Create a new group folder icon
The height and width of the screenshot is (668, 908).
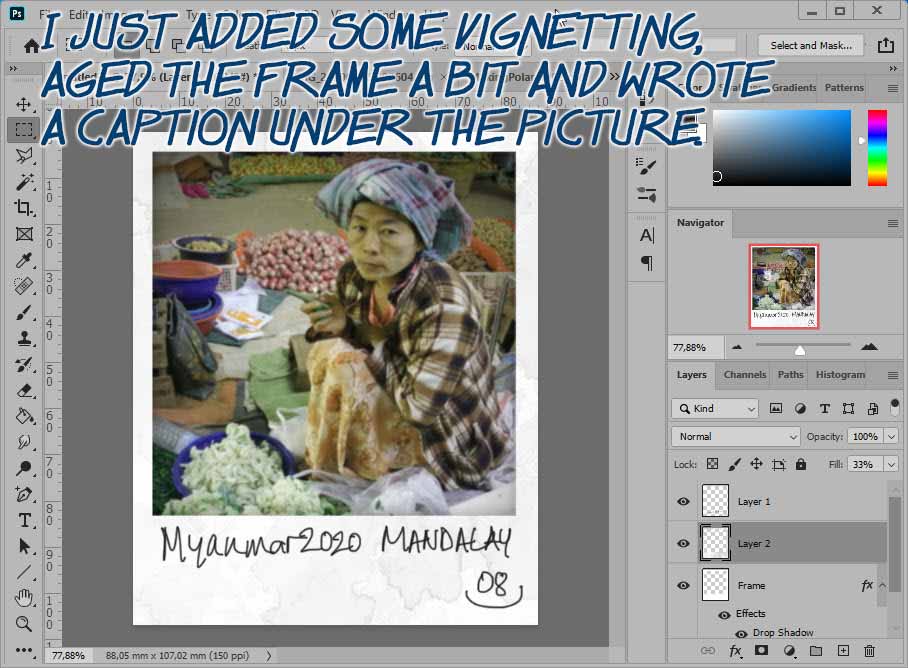816,651
